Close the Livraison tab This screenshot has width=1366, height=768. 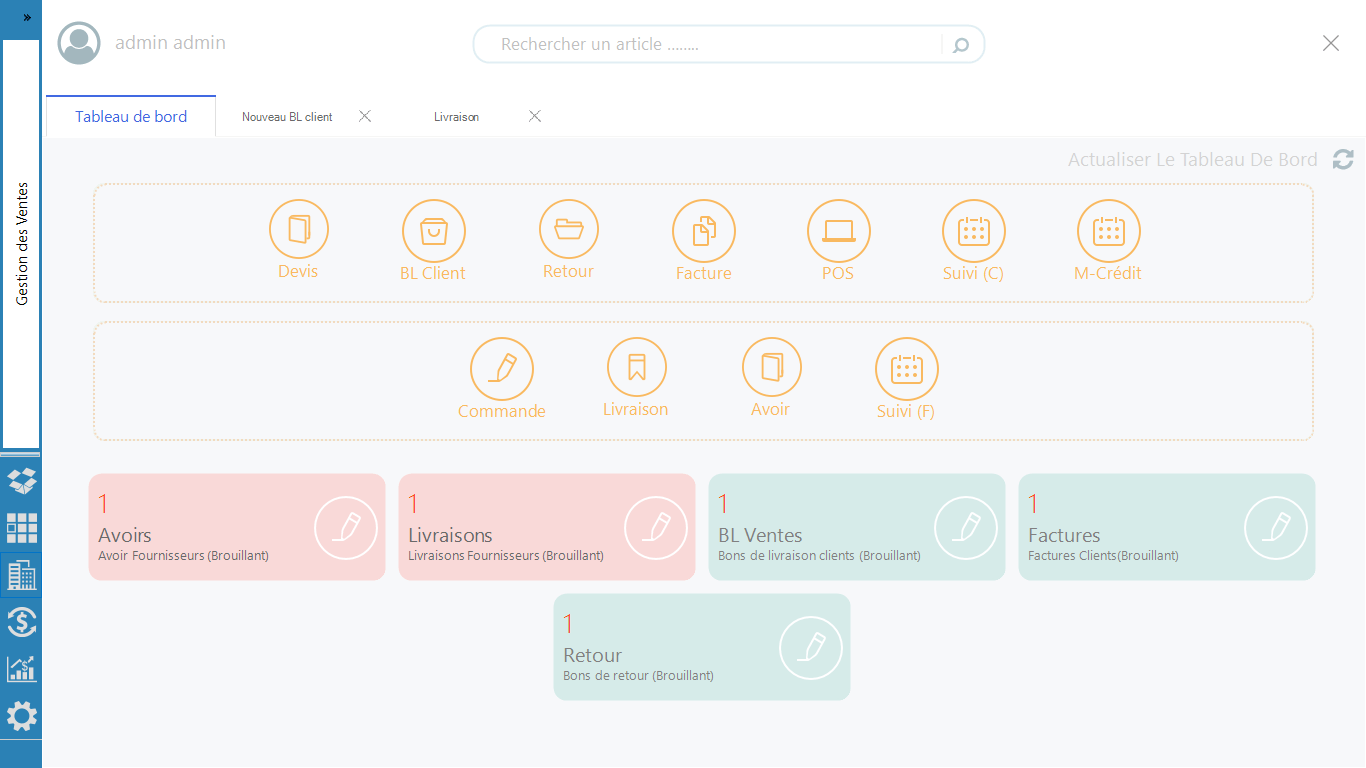(x=535, y=117)
